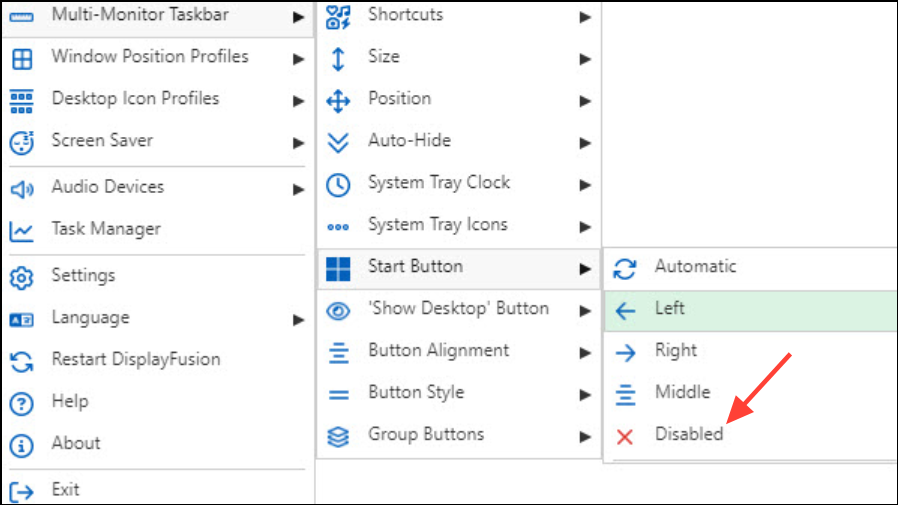
Task: Open Window Position Profiles submenu
Action: [150, 57]
